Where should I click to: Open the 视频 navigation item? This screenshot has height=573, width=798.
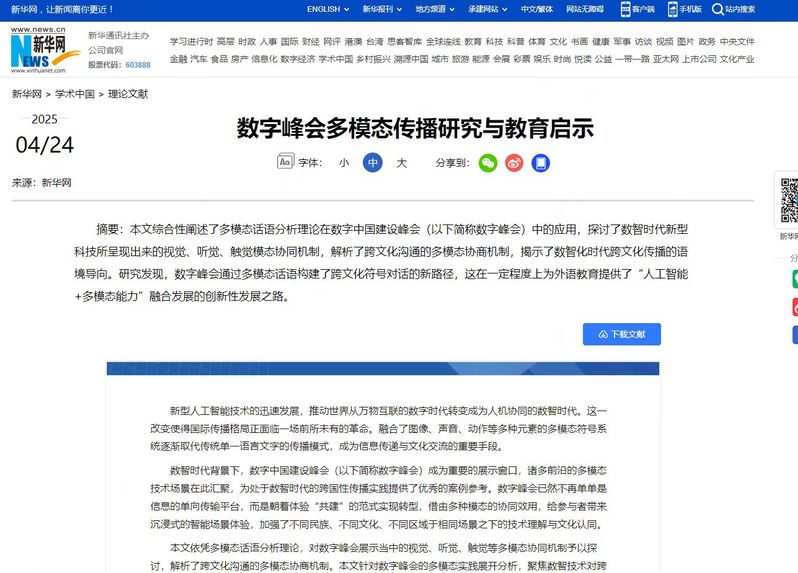coord(664,42)
